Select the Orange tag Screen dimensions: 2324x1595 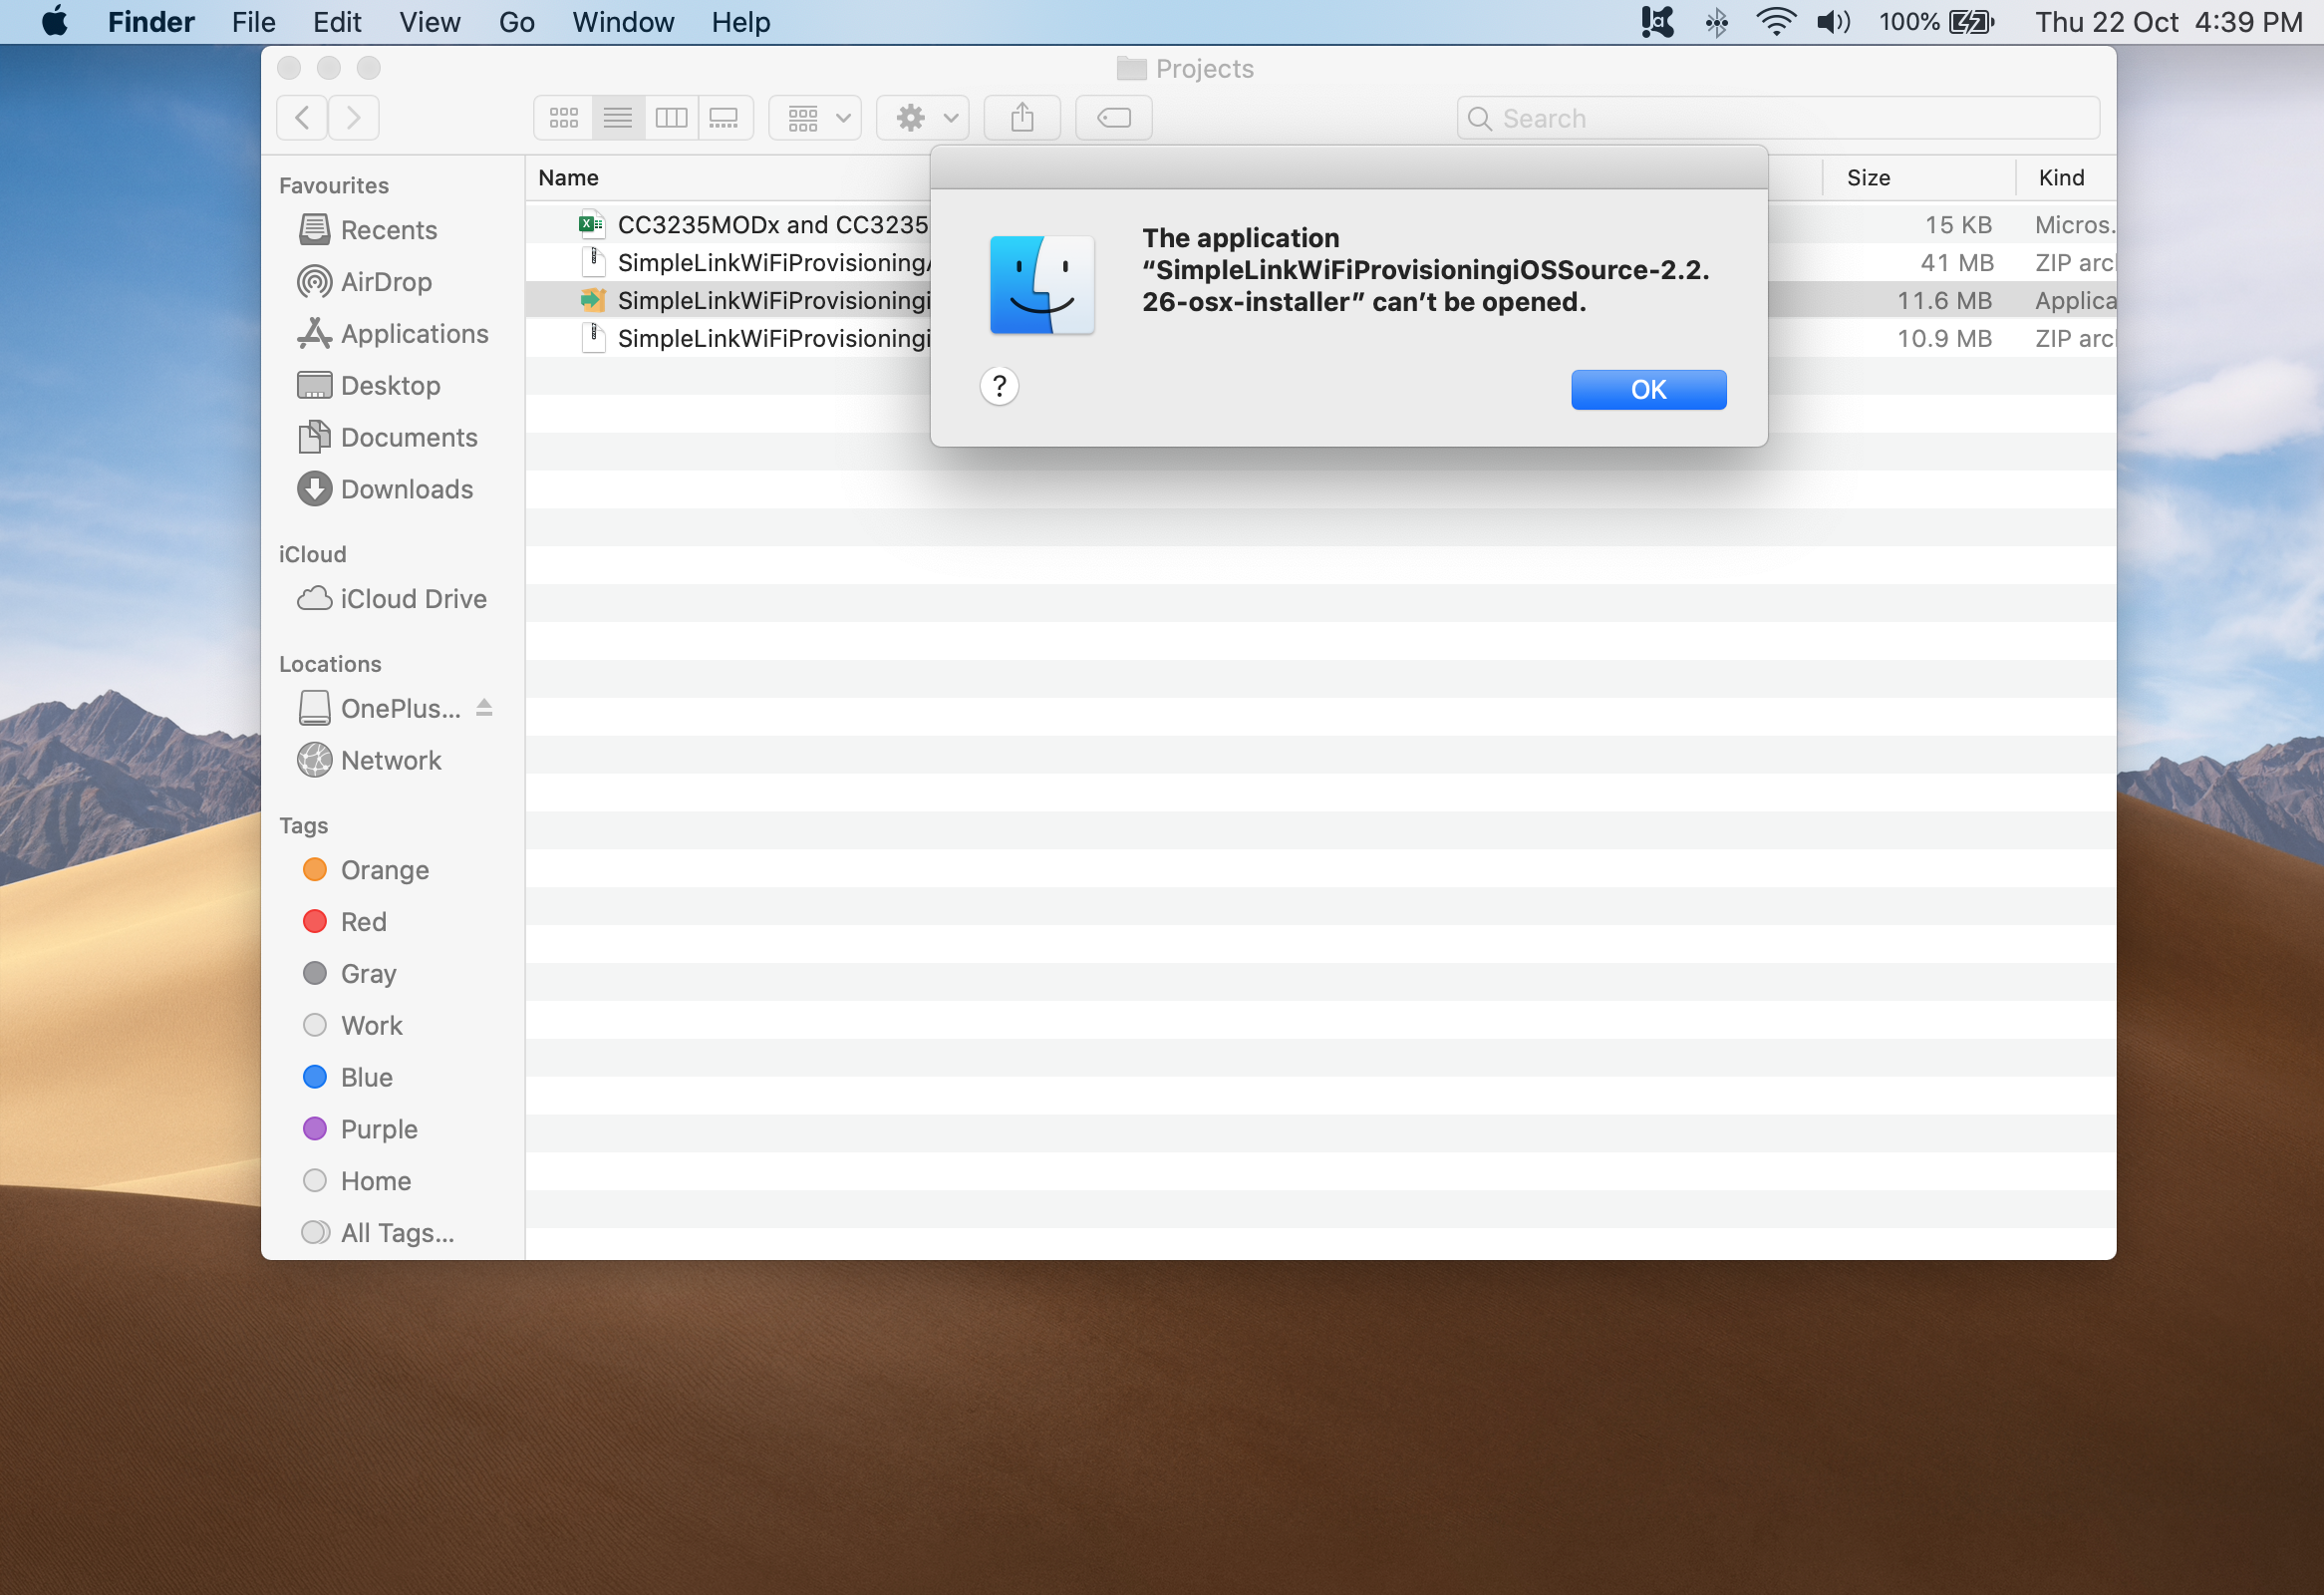pyautogui.click(x=384, y=870)
